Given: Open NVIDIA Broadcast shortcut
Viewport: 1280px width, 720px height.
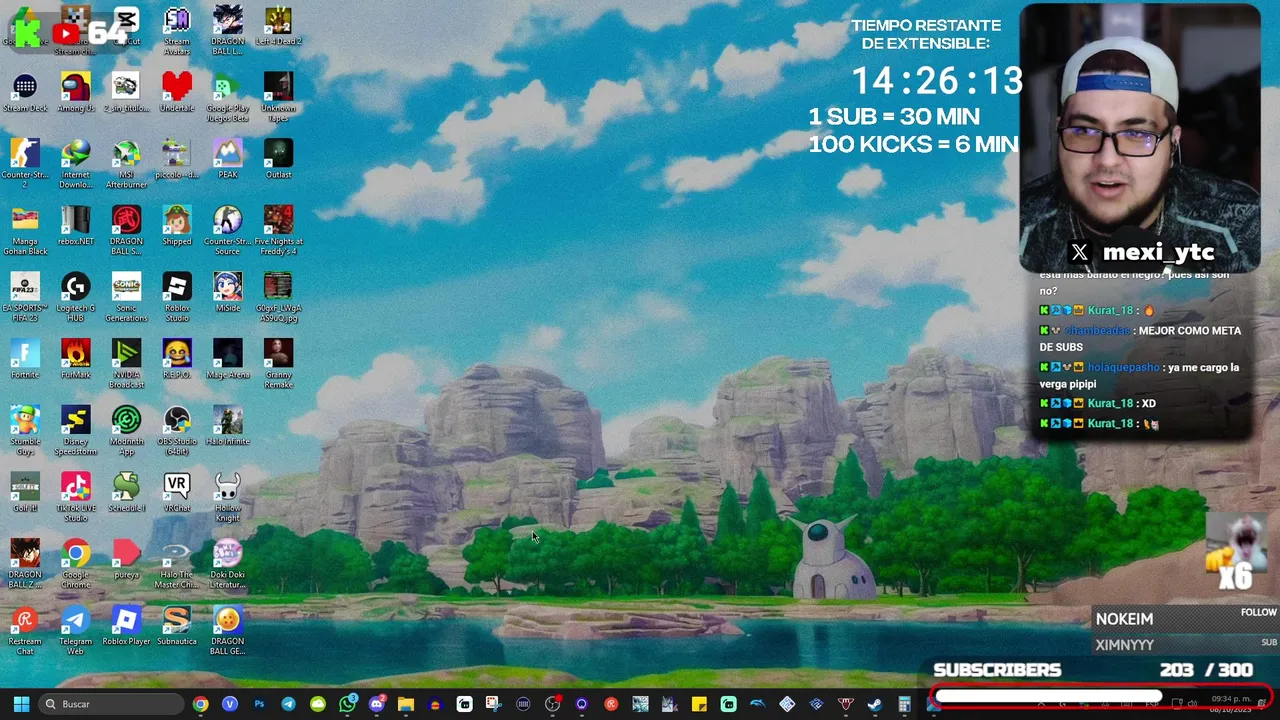Looking at the screenshot, I should [126, 364].
